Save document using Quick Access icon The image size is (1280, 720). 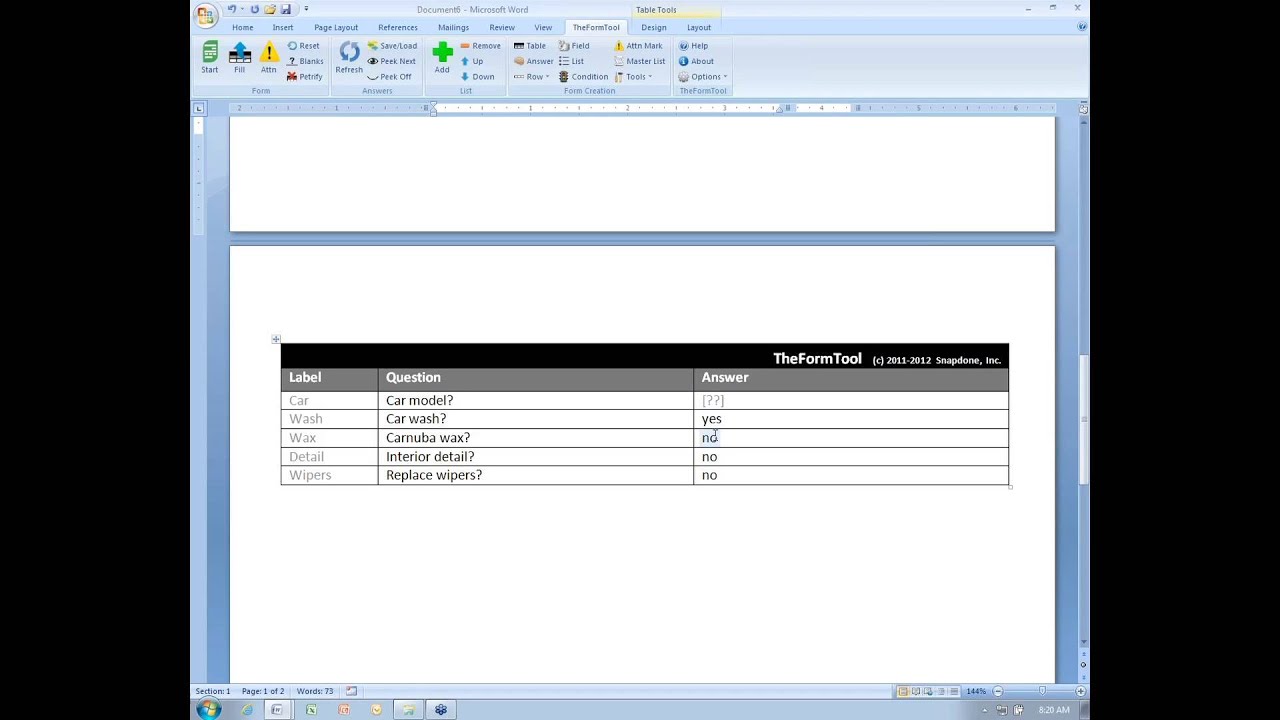click(286, 9)
